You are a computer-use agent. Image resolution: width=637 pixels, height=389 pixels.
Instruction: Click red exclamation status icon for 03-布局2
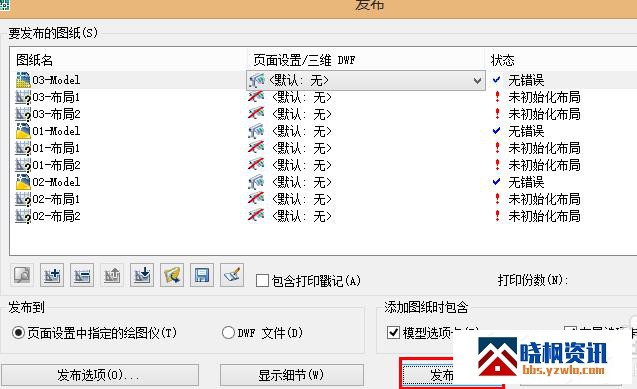(x=497, y=114)
